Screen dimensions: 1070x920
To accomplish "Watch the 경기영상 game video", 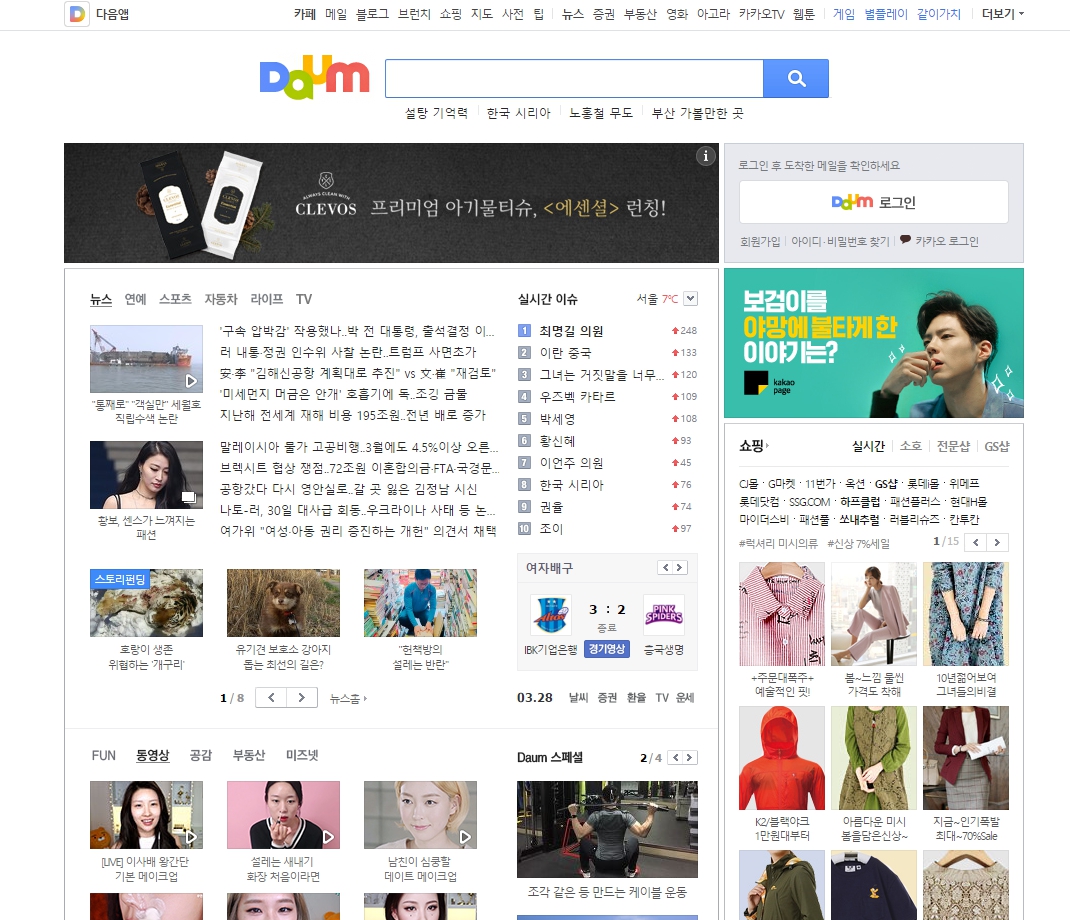I will pos(607,648).
